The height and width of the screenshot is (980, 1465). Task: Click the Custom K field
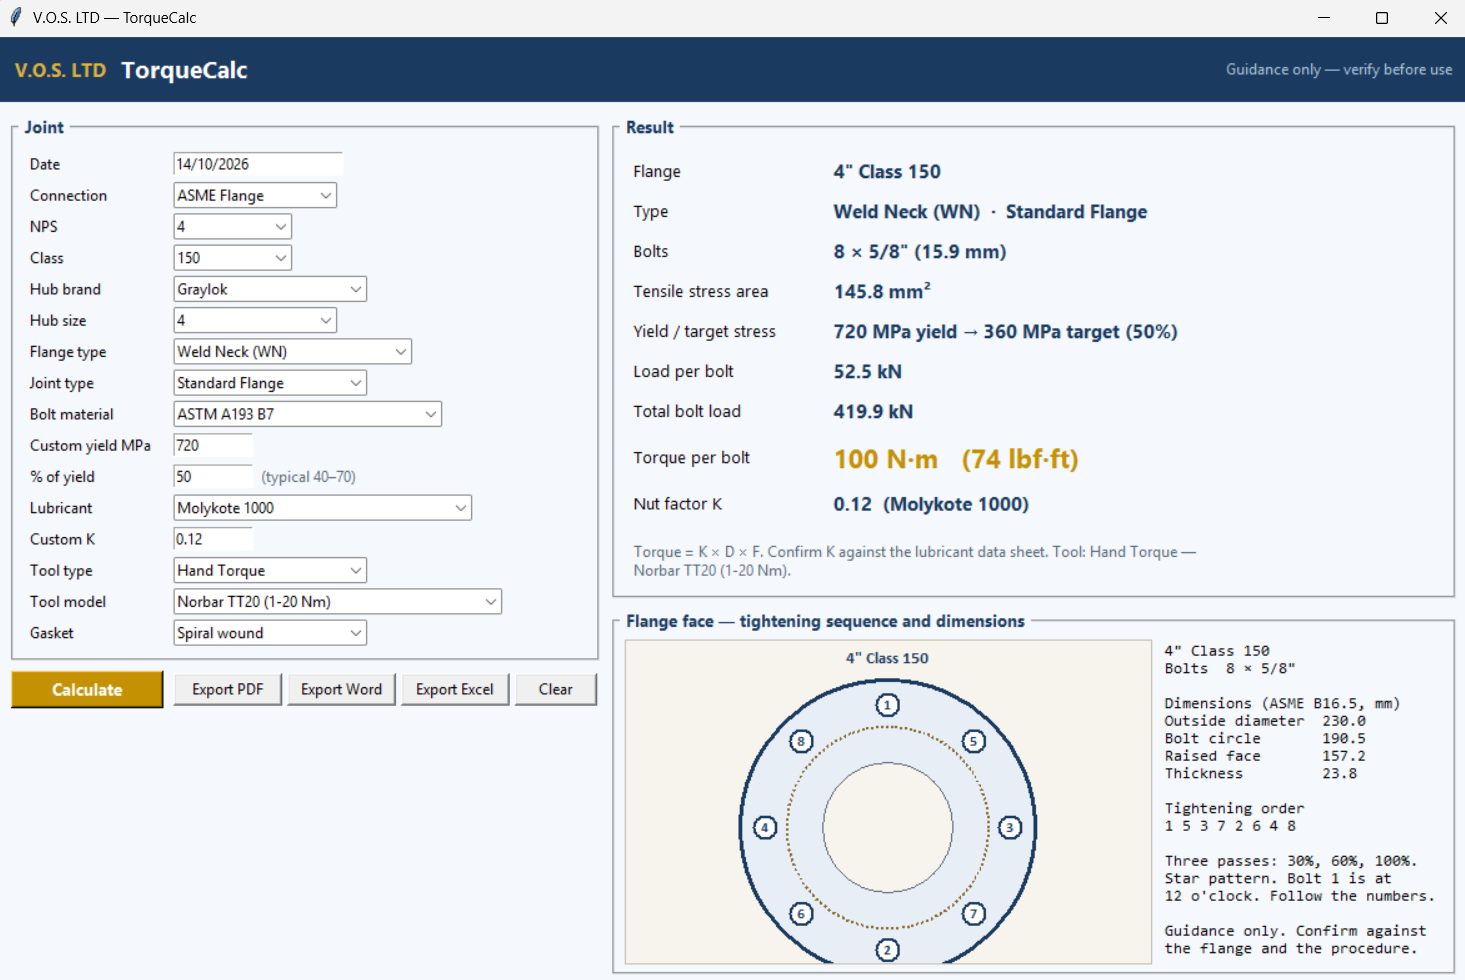[213, 539]
